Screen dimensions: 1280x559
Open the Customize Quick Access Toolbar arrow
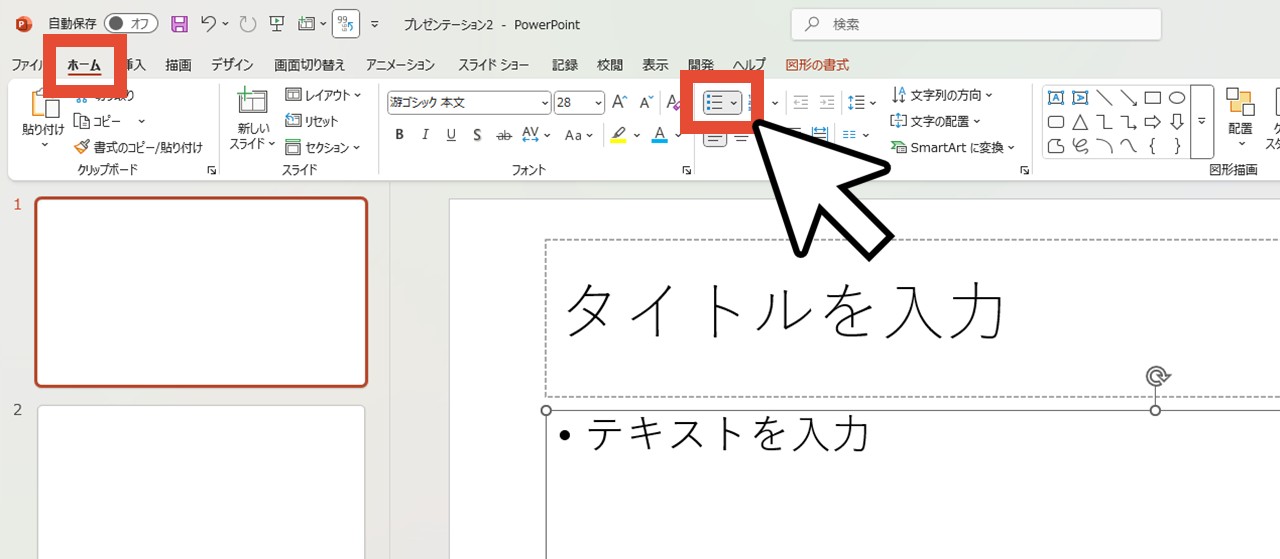(375, 23)
